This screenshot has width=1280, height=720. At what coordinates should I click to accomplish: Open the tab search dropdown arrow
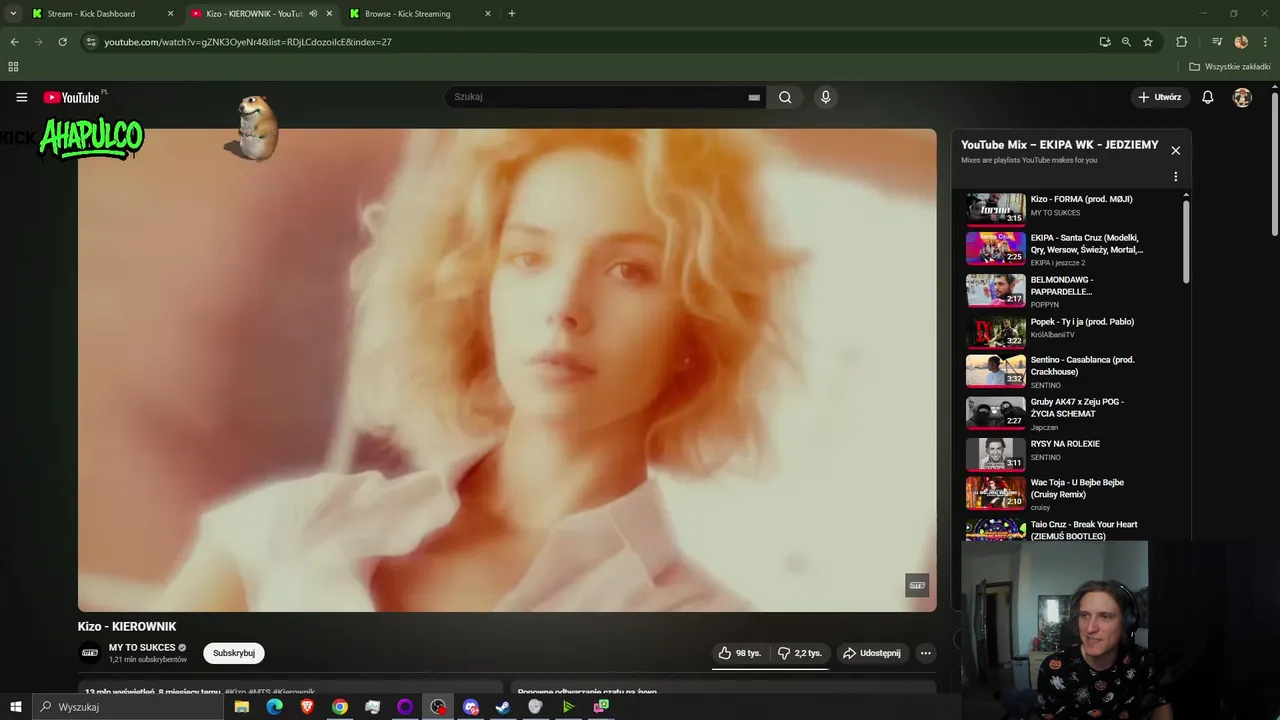point(13,14)
